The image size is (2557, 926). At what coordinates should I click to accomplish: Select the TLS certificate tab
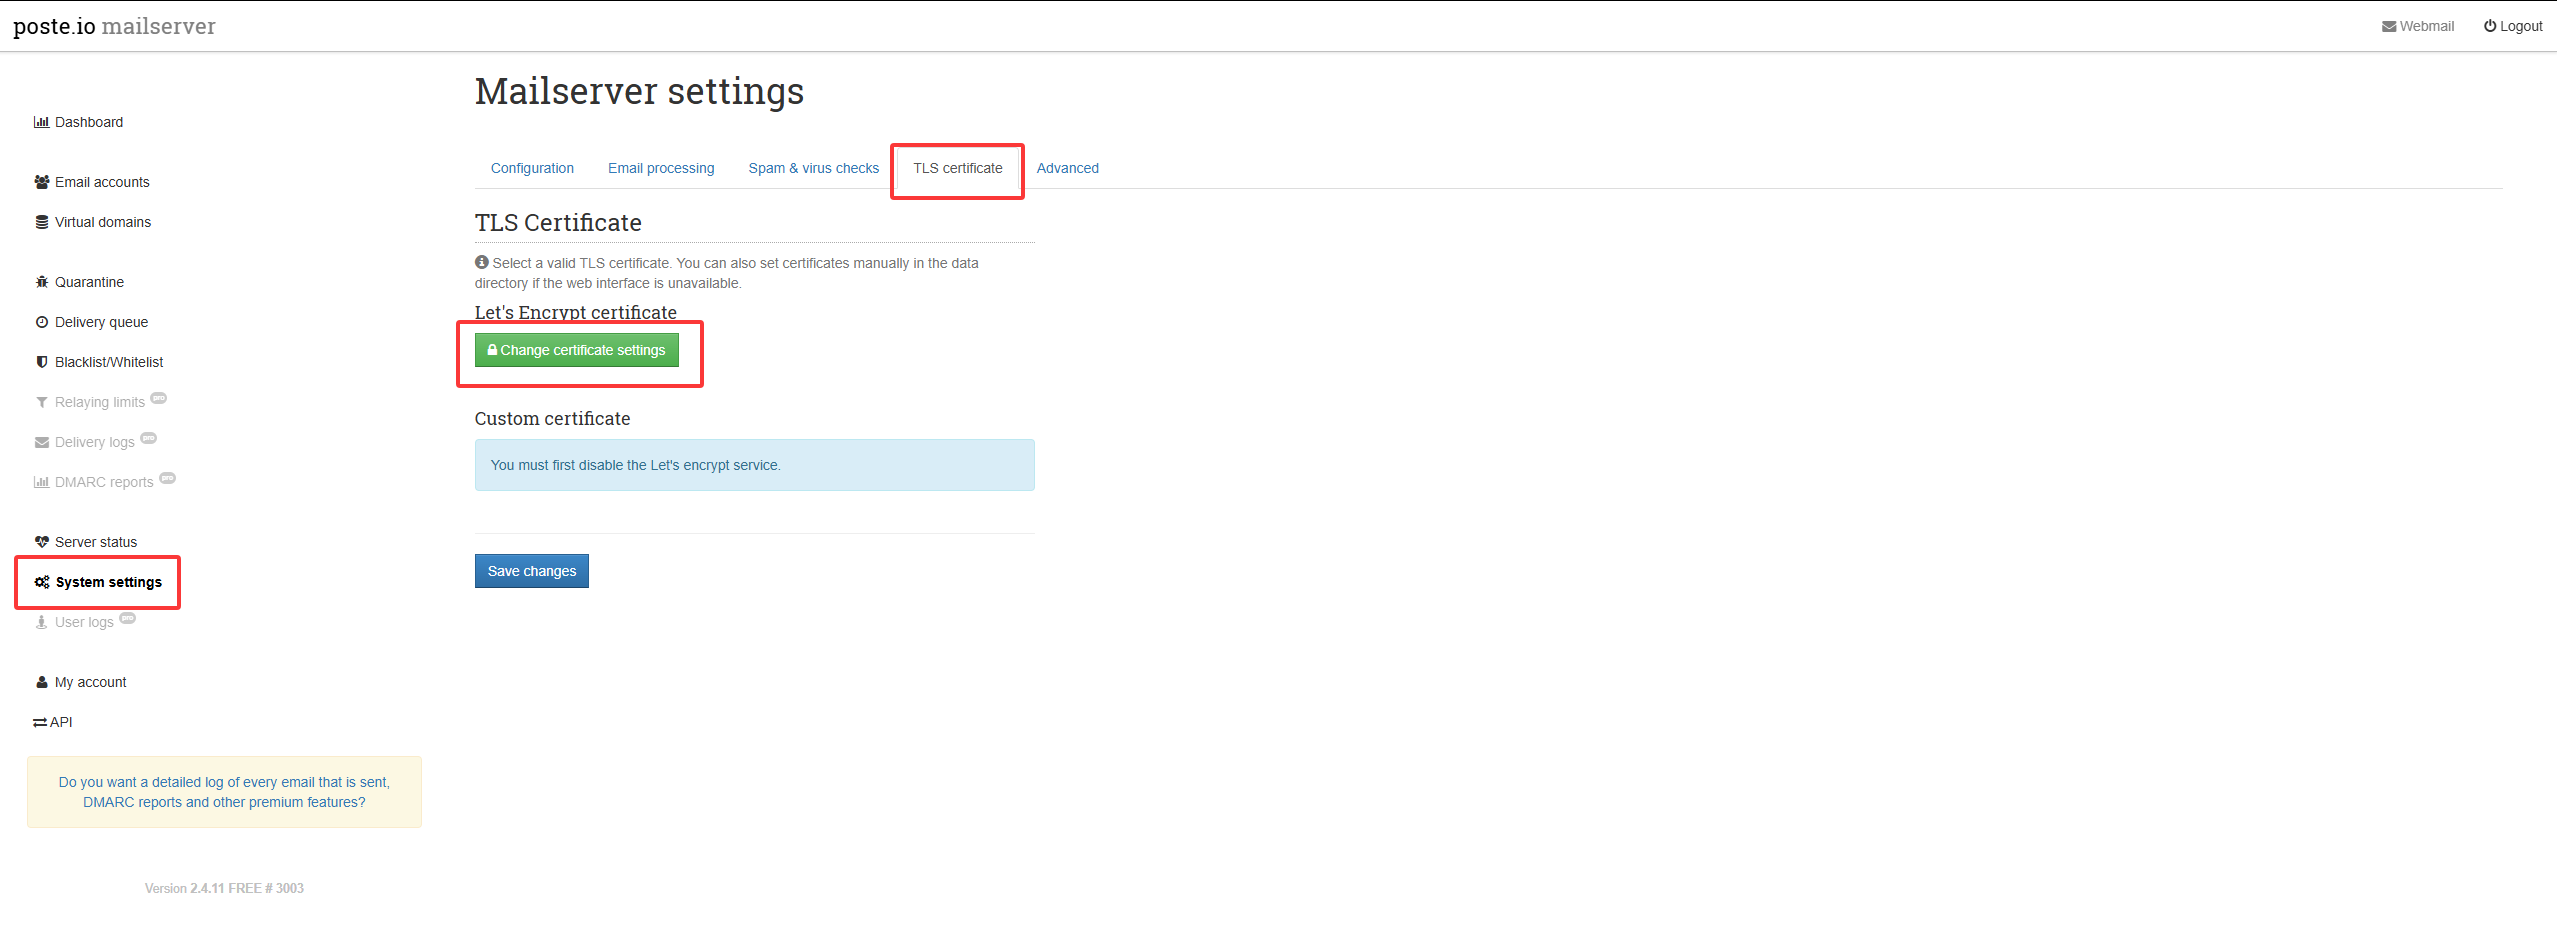[958, 168]
